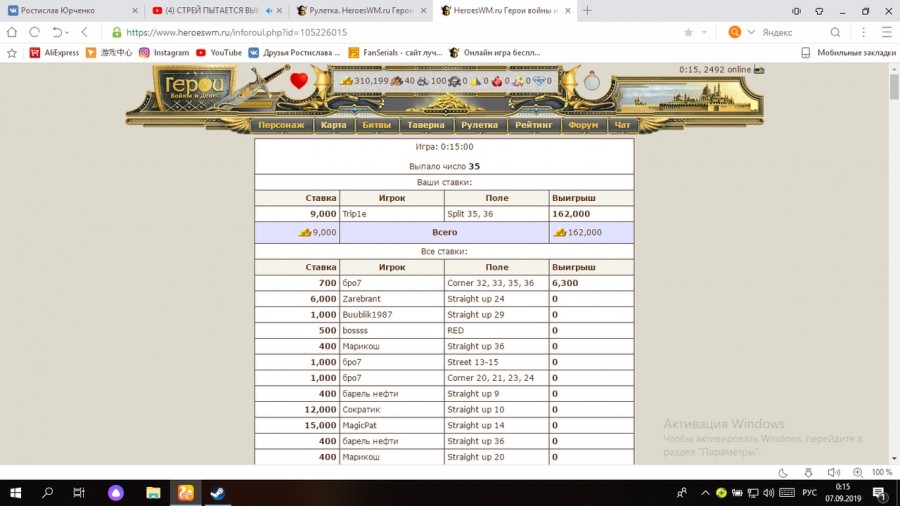Open the FanSerials bookmark
900x506 pixels.
395,52
